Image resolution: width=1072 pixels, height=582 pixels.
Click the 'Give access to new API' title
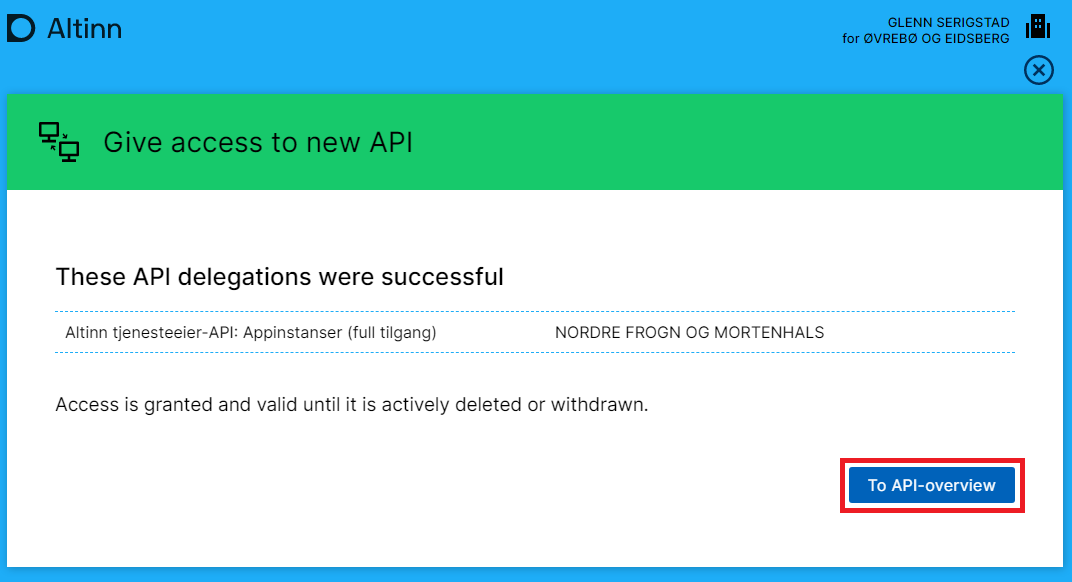click(258, 143)
